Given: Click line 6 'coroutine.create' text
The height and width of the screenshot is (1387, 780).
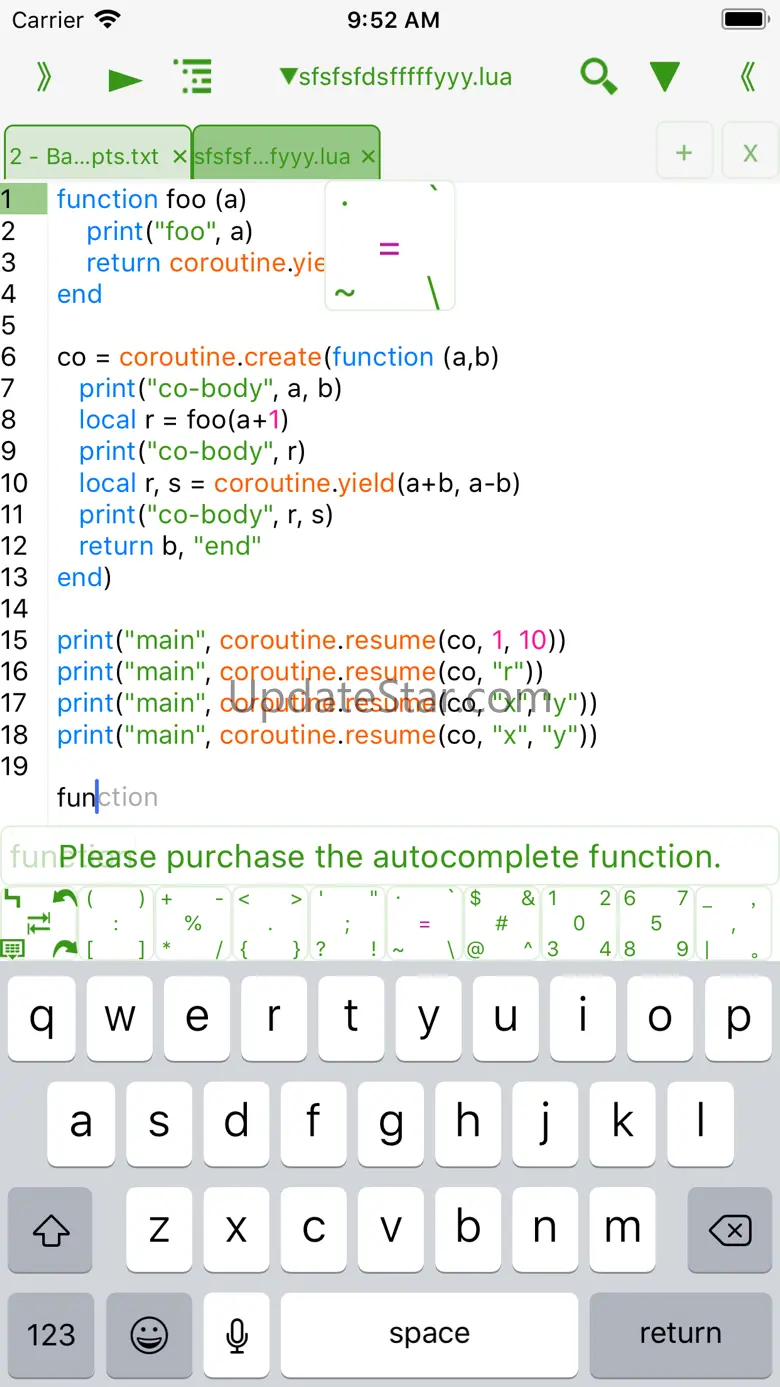Looking at the screenshot, I should point(220,357).
